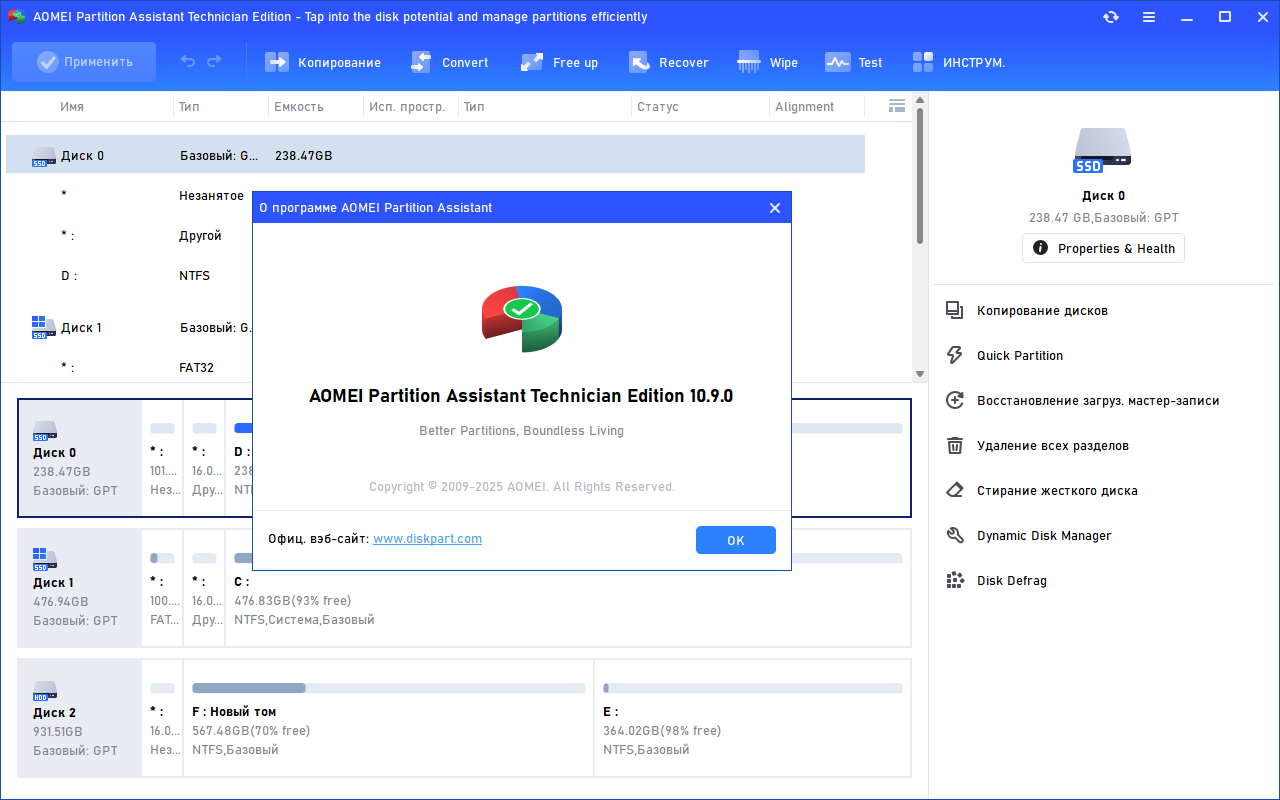Click the Properties & Health button
Image resolution: width=1280 pixels, height=800 pixels.
pos(1103,248)
